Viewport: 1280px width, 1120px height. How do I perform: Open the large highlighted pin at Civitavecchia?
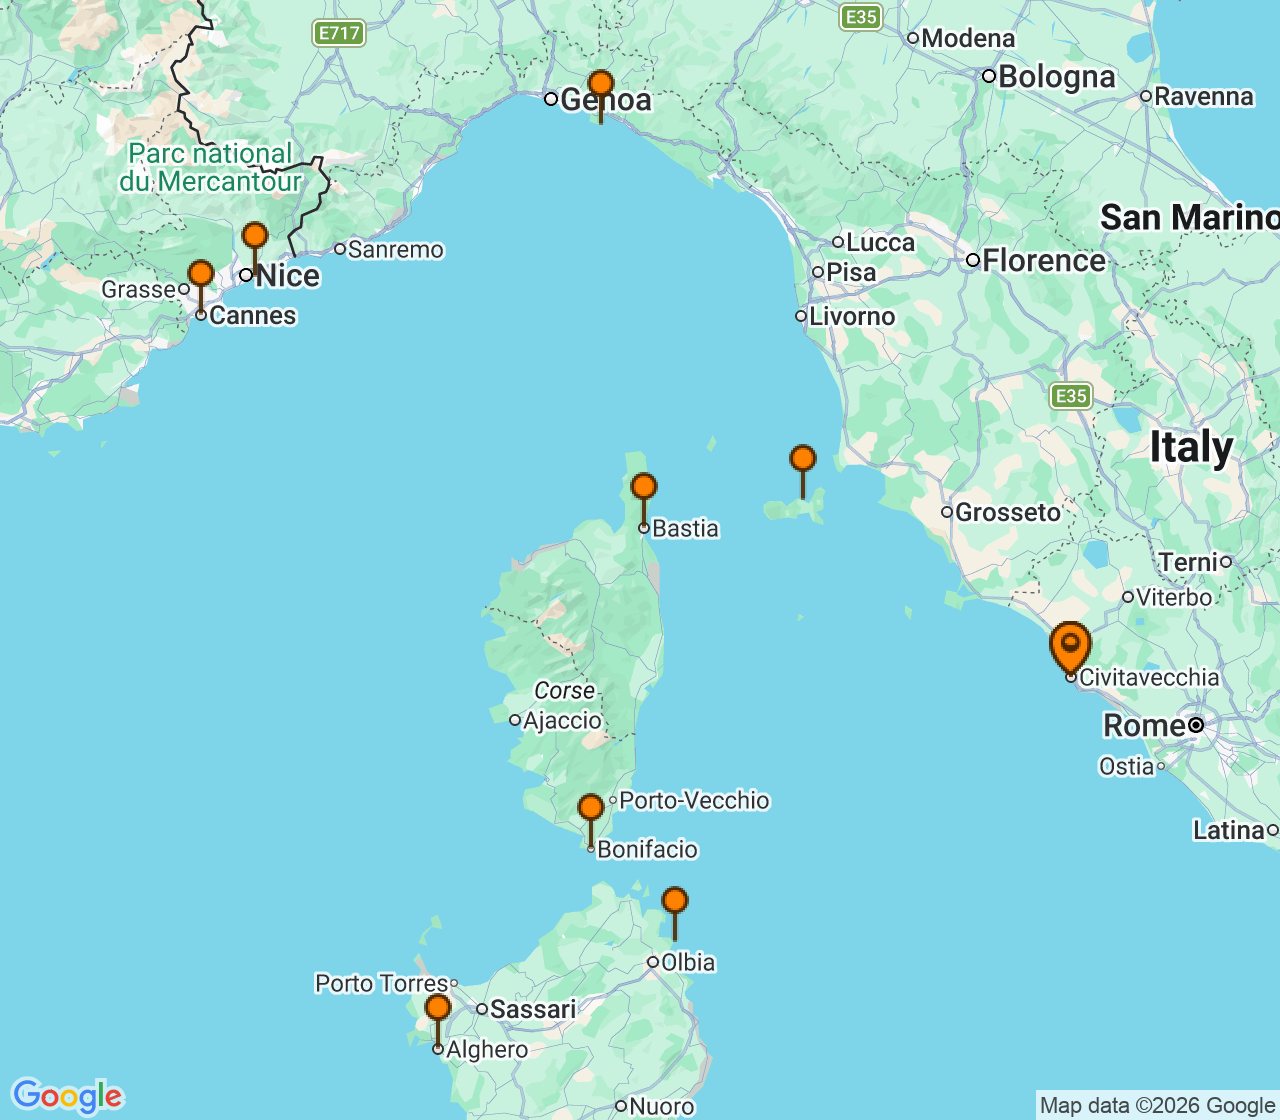coord(1070,646)
